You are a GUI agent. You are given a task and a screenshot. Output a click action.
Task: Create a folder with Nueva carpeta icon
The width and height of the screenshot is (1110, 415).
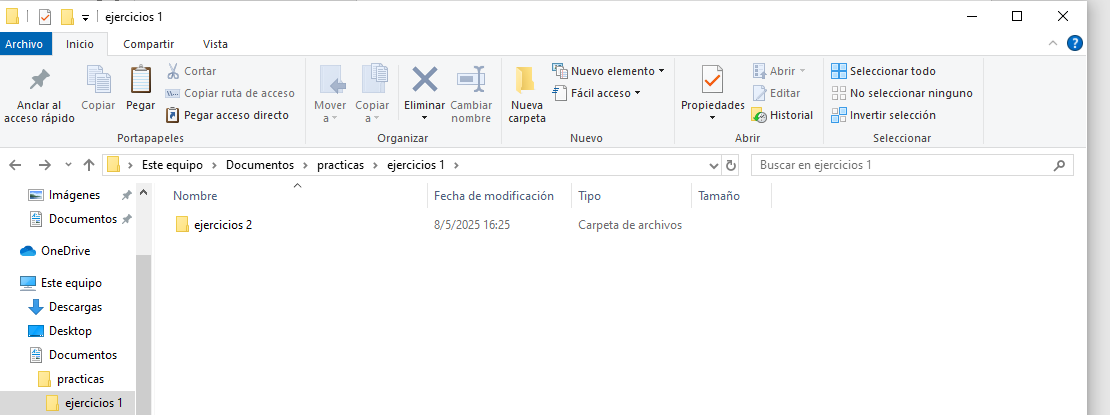pos(526,82)
